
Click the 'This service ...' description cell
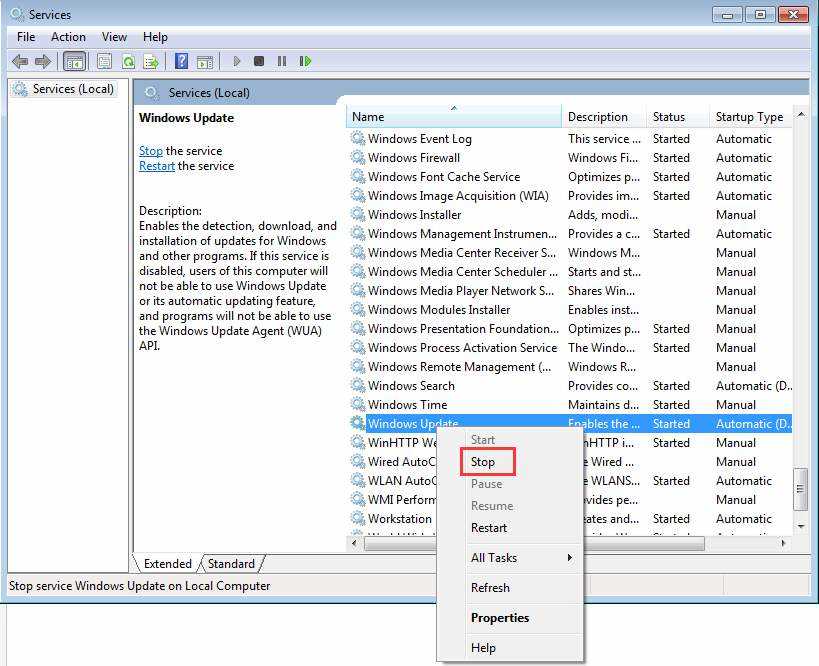click(x=604, y=138)
